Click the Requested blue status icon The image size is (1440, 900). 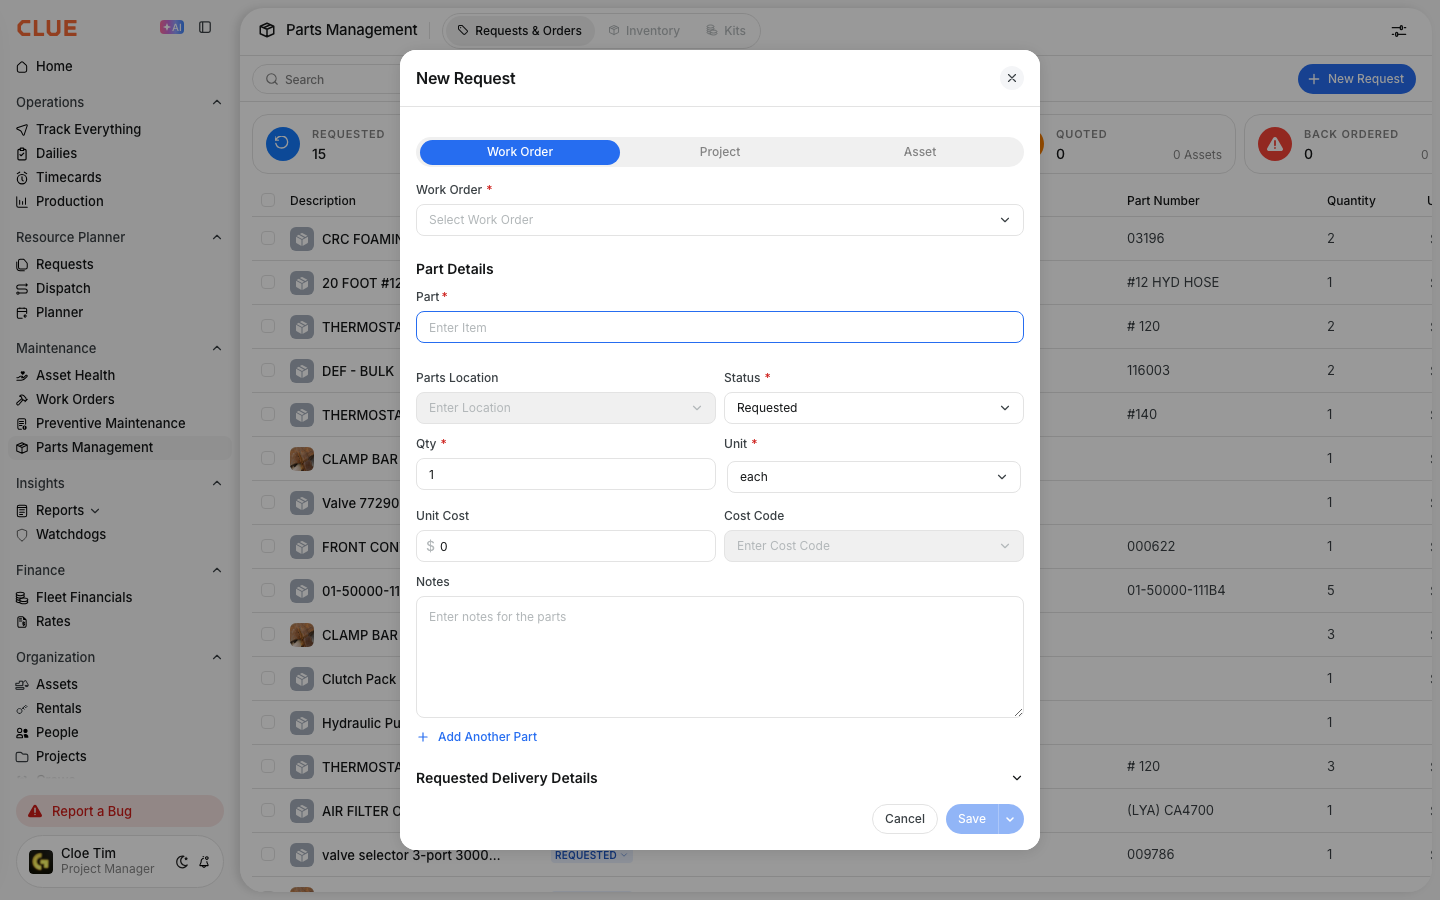pos(282,143)
